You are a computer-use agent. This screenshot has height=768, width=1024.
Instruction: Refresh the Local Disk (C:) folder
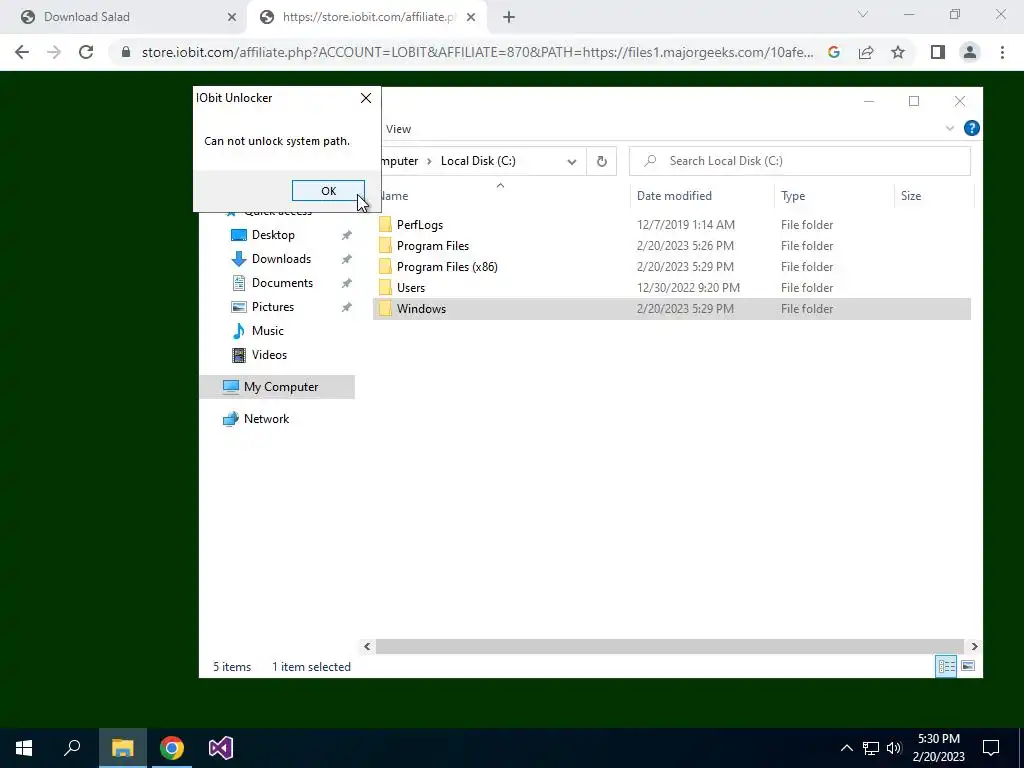tap(601, 161)
